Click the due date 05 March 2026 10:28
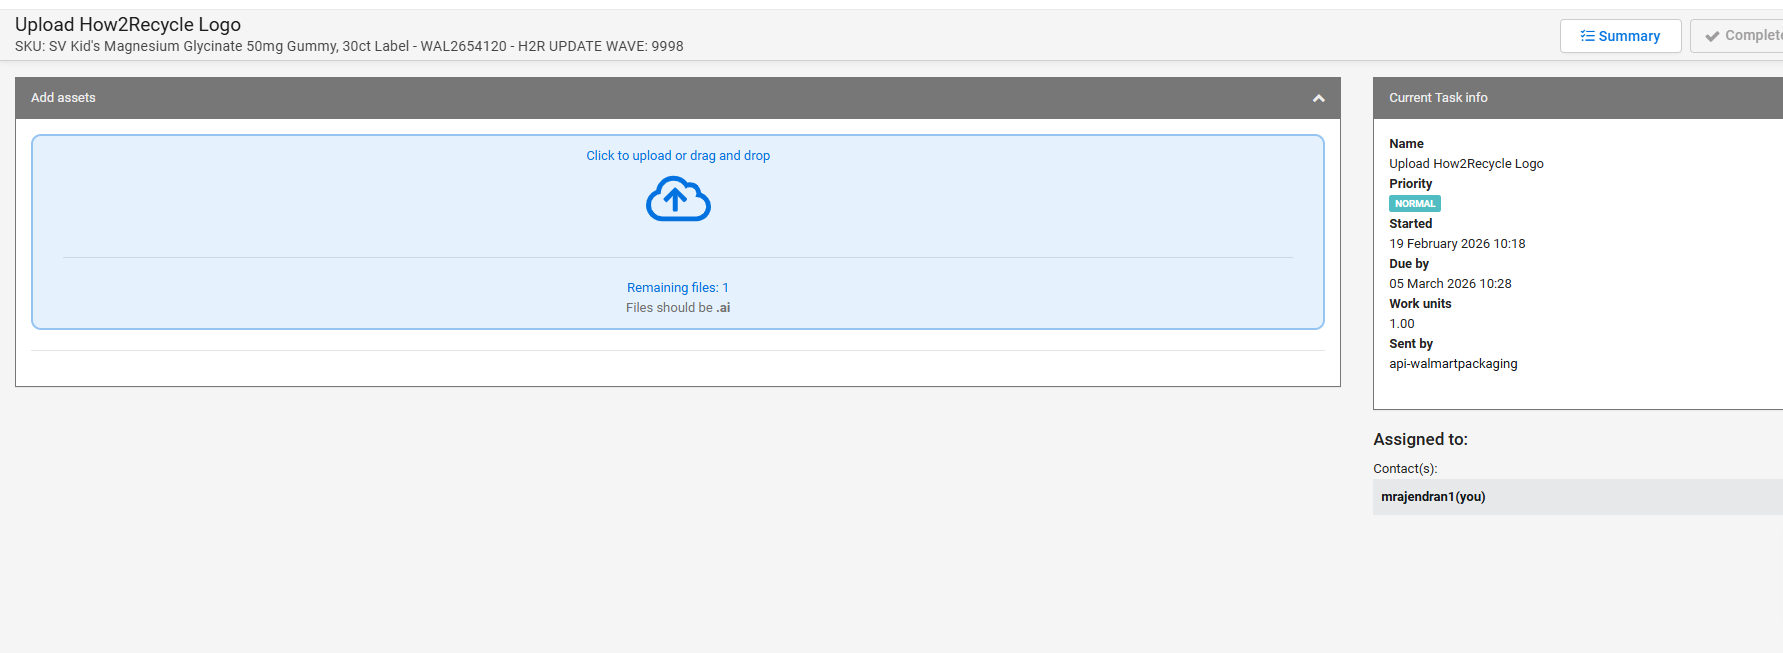1783x653 pixels. 1450,284
